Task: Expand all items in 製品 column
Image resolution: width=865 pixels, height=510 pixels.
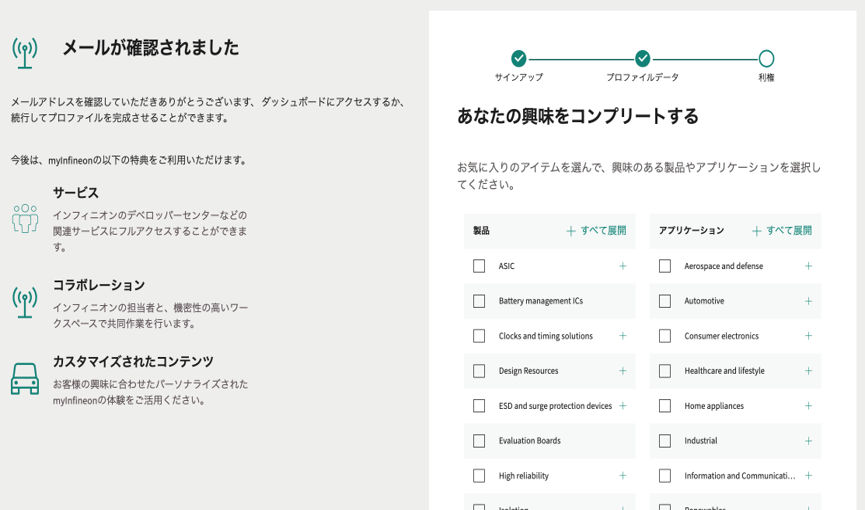Action: 596,231
